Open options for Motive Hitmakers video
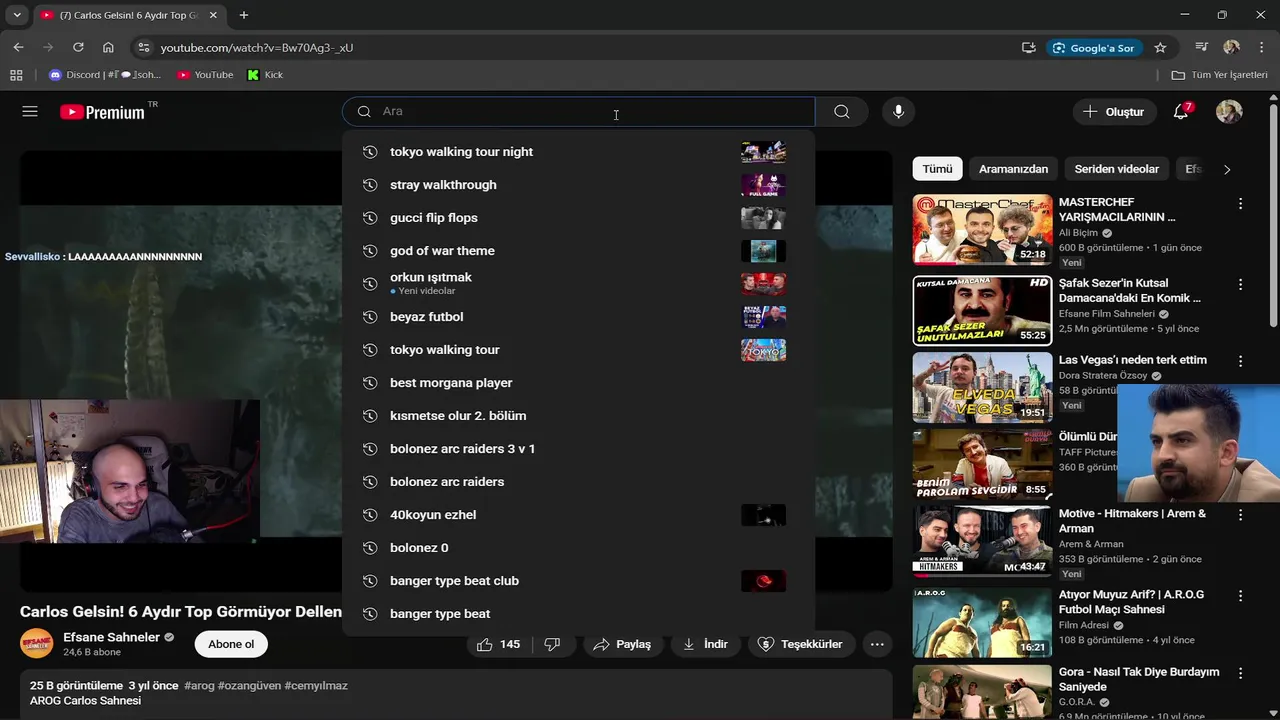 point(1240,516)
